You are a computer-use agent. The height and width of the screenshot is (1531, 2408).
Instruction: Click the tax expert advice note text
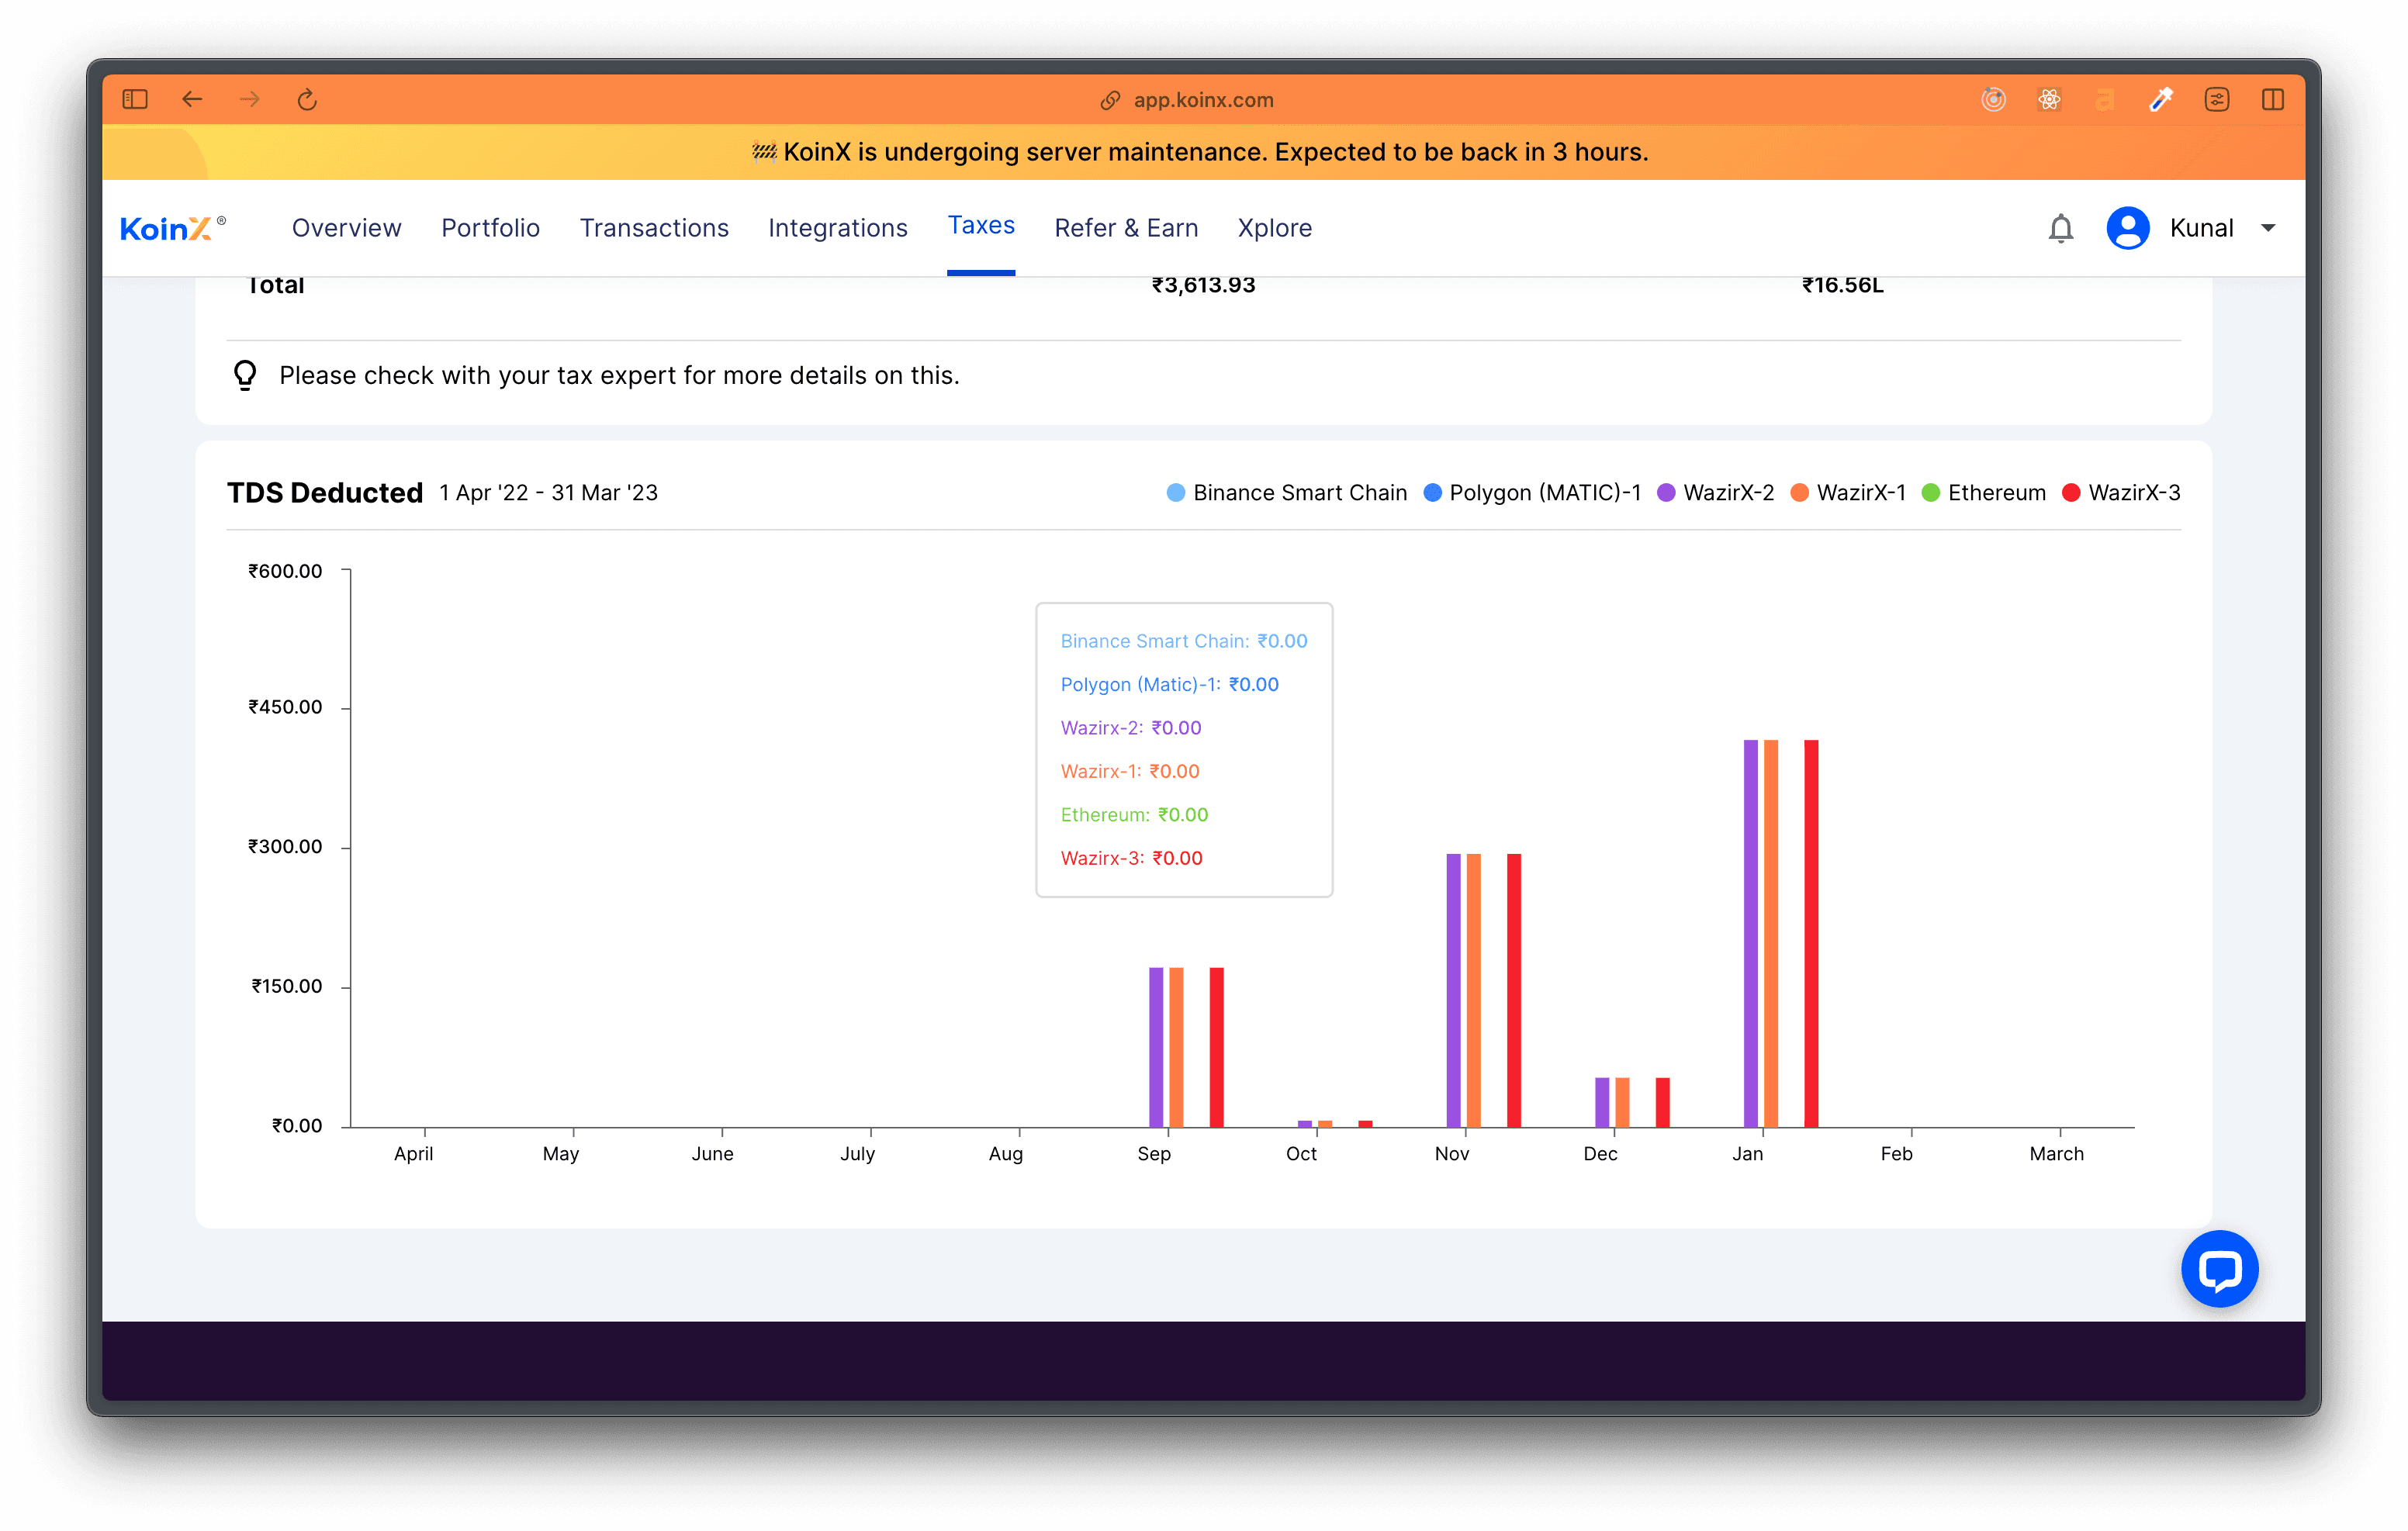pos(619,375)
